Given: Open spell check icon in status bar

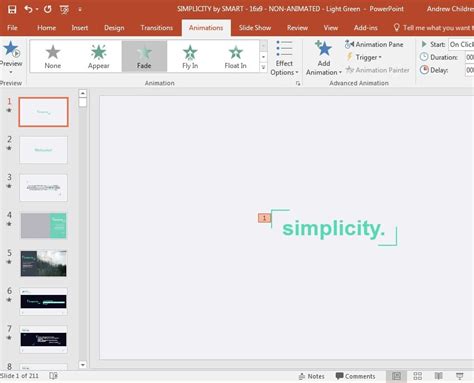Looking at the screenshot, I should pos(53,376).
